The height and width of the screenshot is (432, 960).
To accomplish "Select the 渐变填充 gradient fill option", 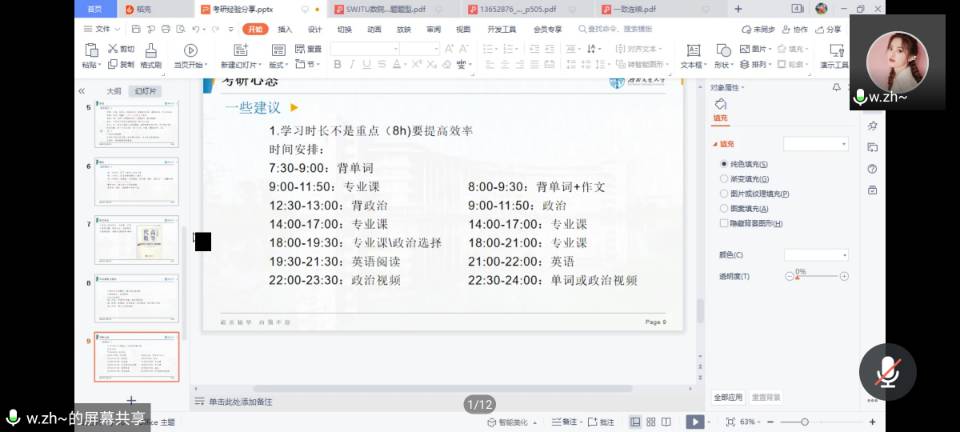I will point(723,178).
